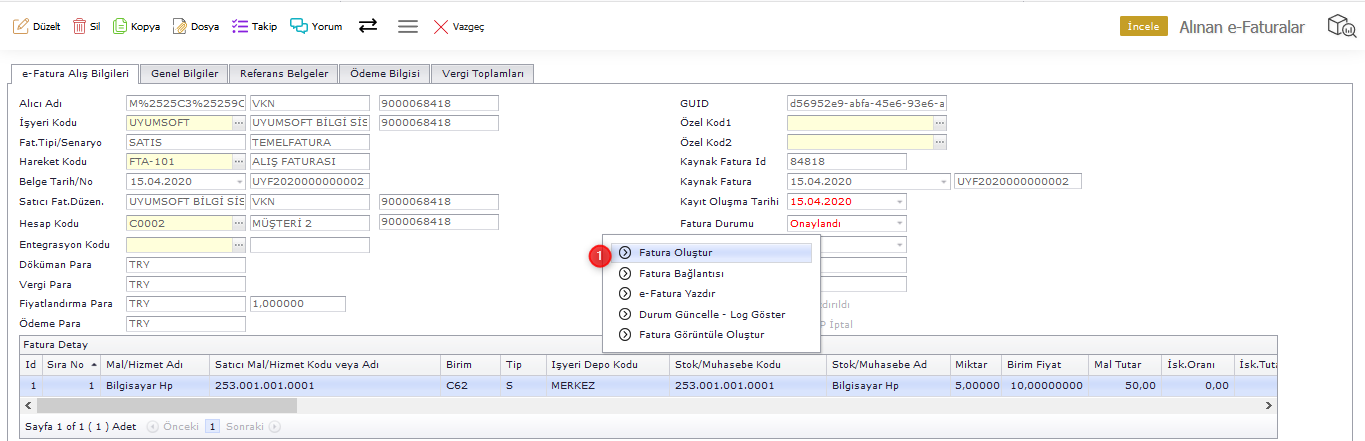Click the Kopya copy icon

120,27
